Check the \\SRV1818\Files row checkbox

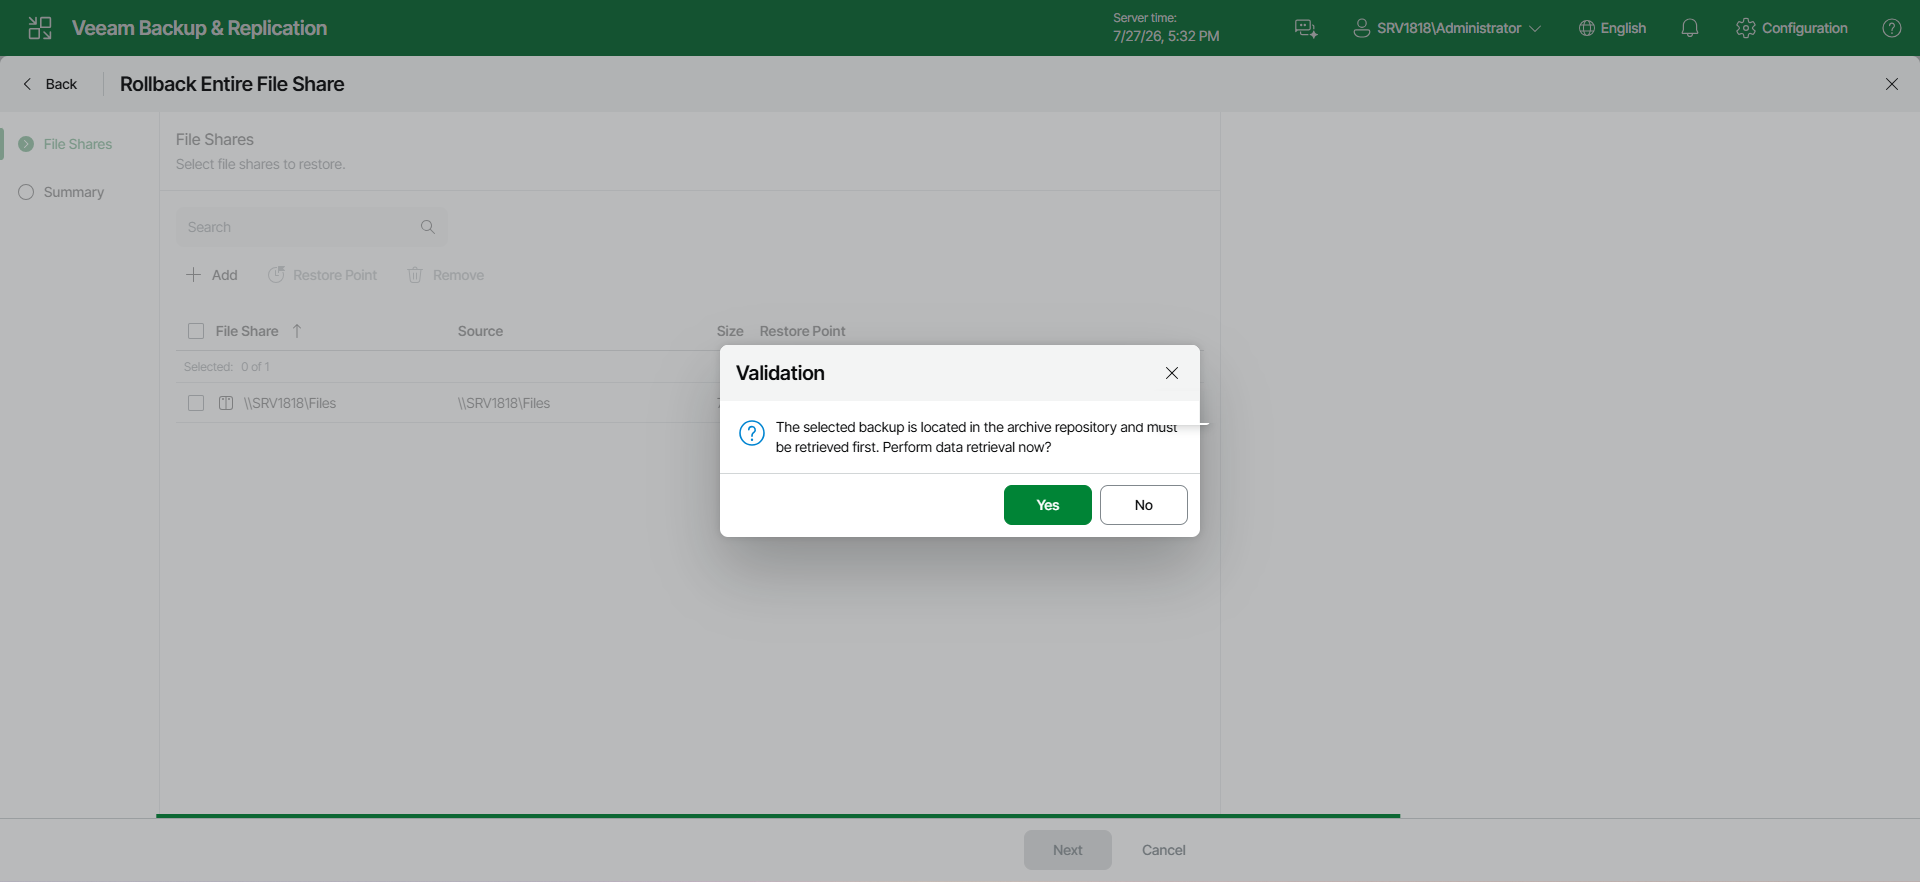click(196, 403)
